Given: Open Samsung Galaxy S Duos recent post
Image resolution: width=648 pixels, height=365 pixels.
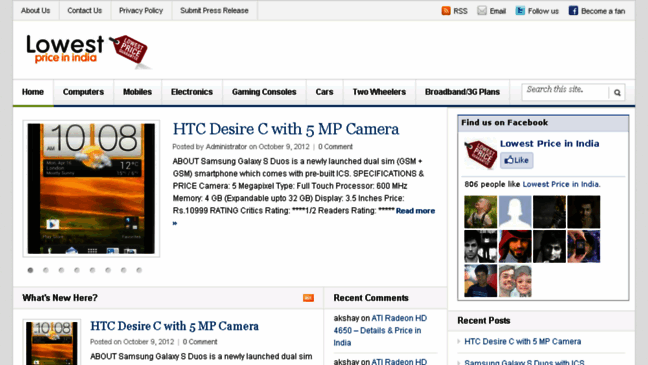Looking at the screenshot, I should pos(524,362).
